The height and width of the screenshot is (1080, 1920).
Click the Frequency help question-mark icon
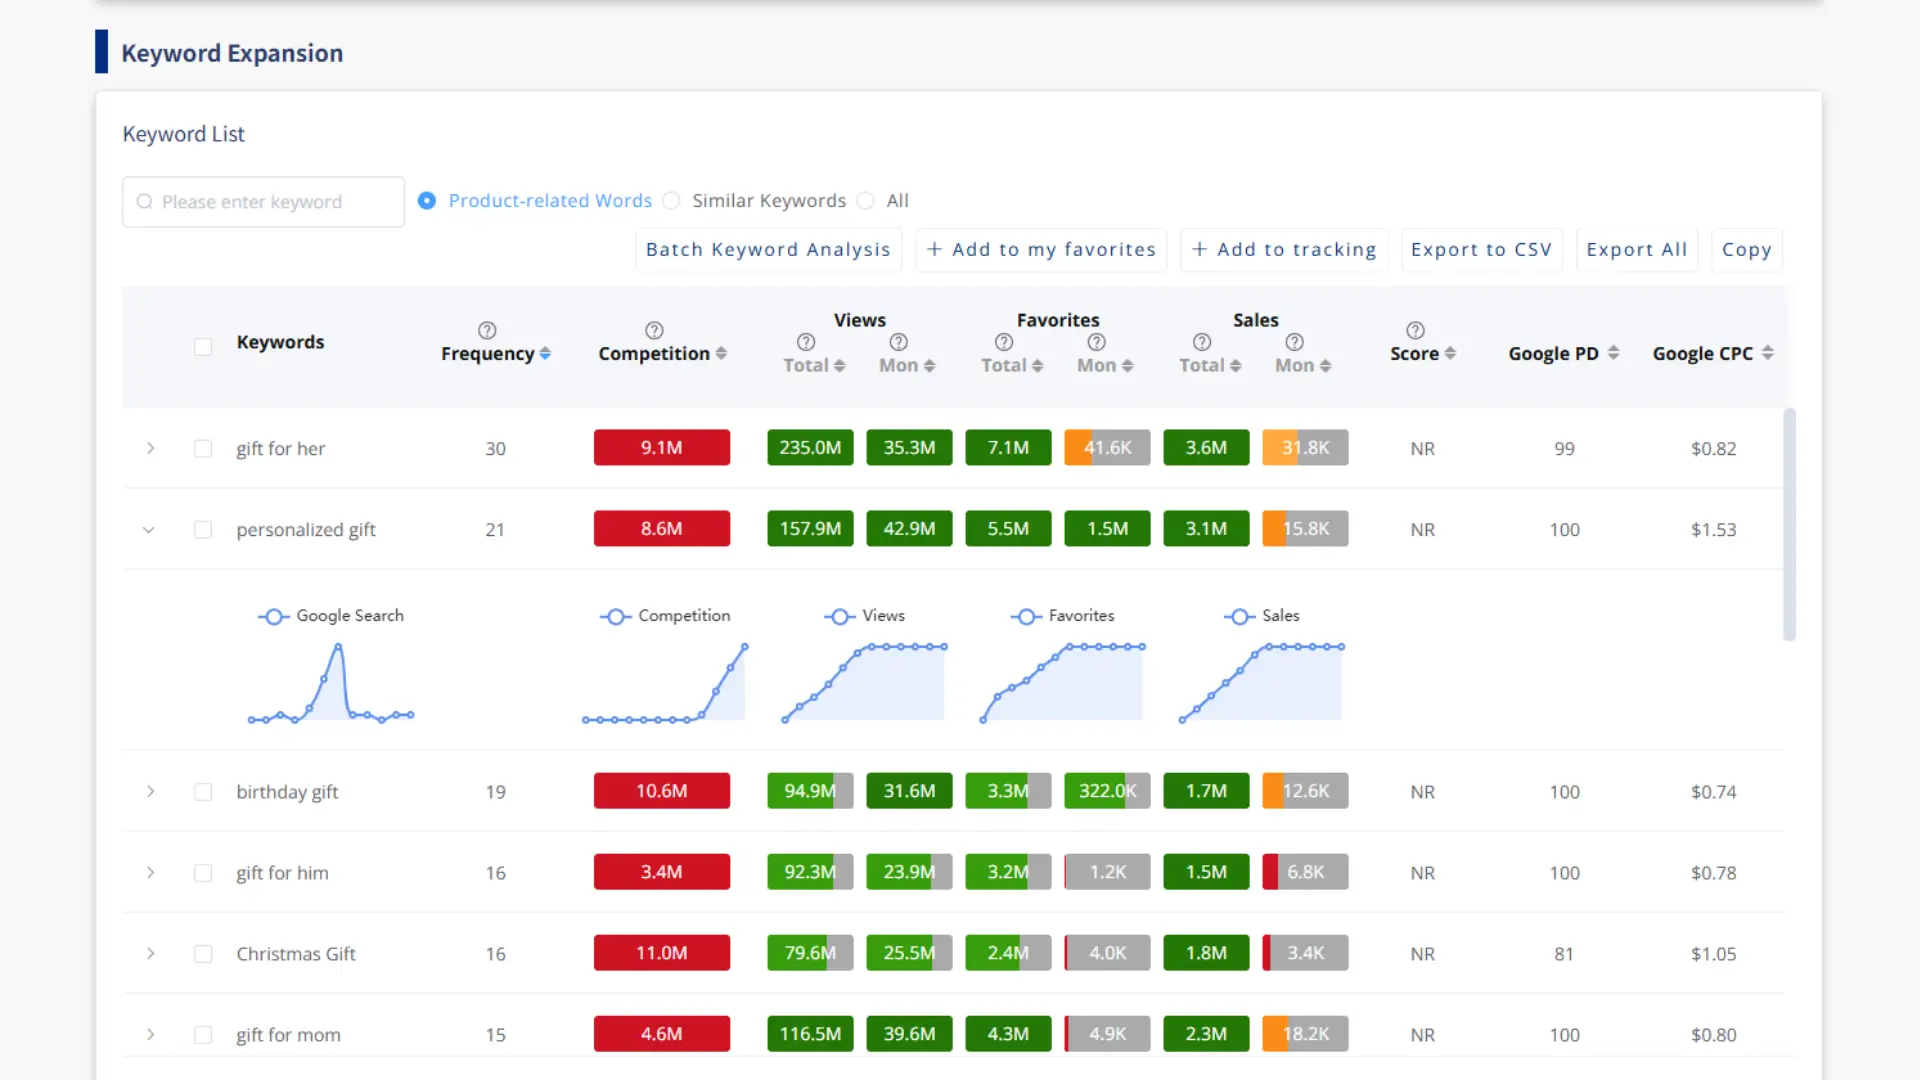click(x=487, y=330)
